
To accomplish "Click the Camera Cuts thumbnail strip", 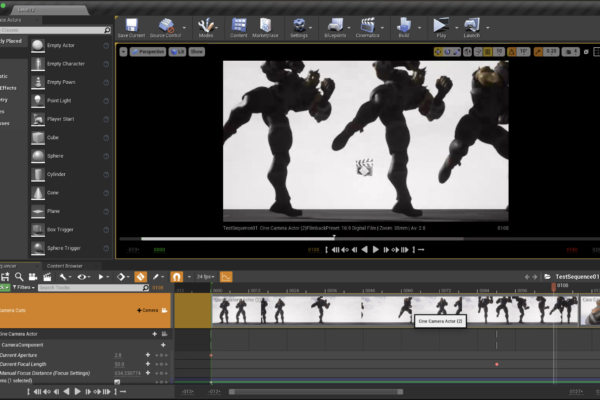I will (395, 310).
